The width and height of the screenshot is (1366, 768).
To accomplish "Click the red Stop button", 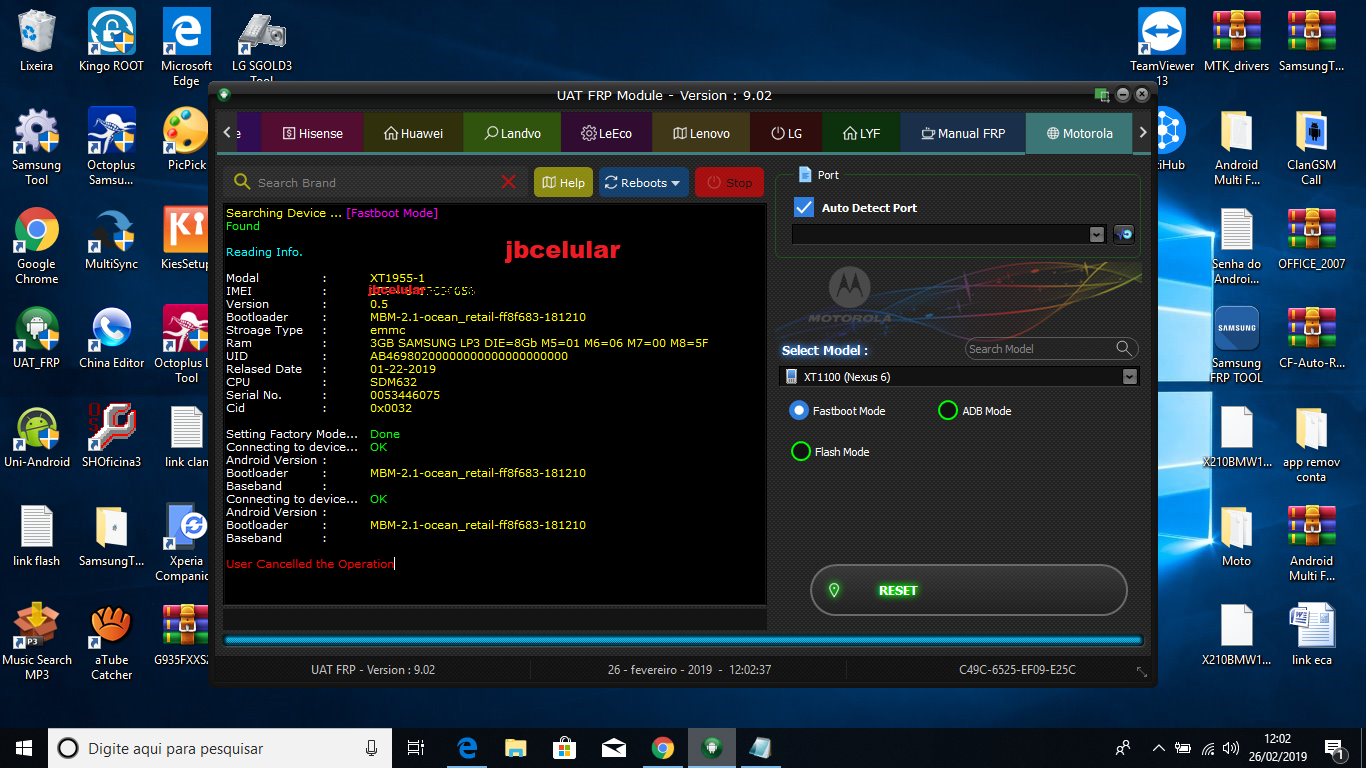I will pyautogui.click(x=729, y=183).
